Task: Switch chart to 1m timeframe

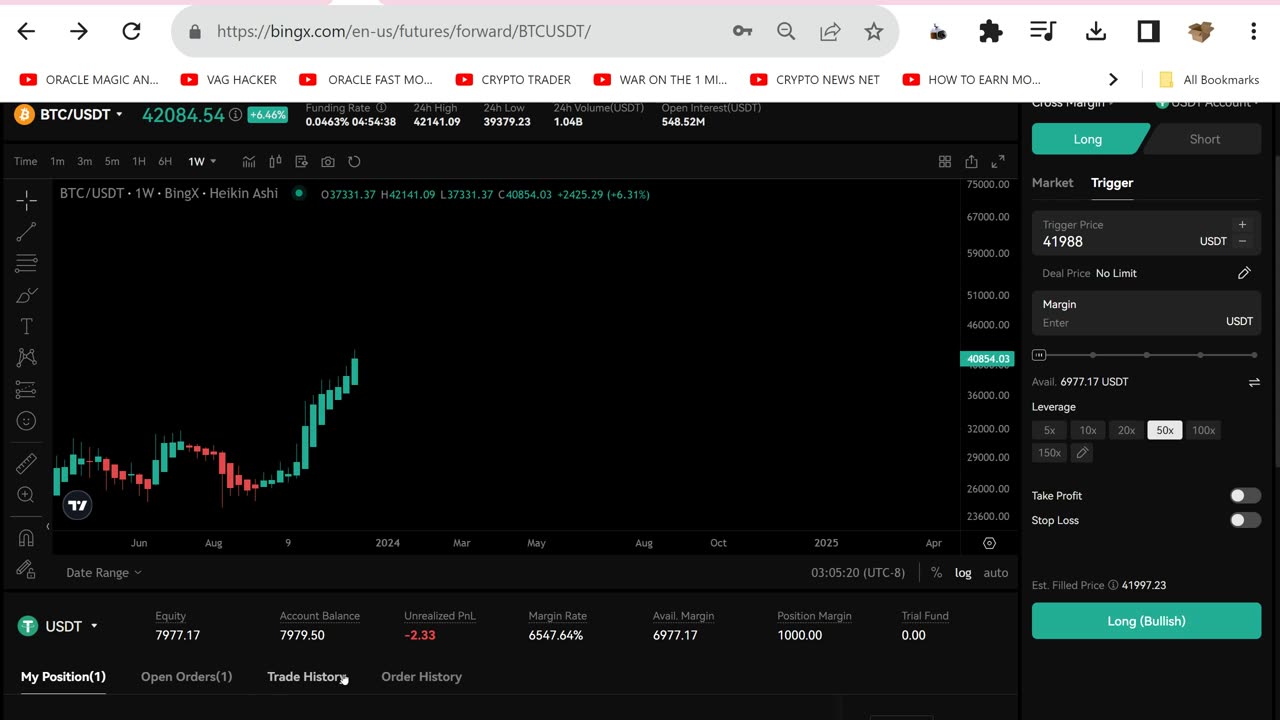Action: [58, 161]
